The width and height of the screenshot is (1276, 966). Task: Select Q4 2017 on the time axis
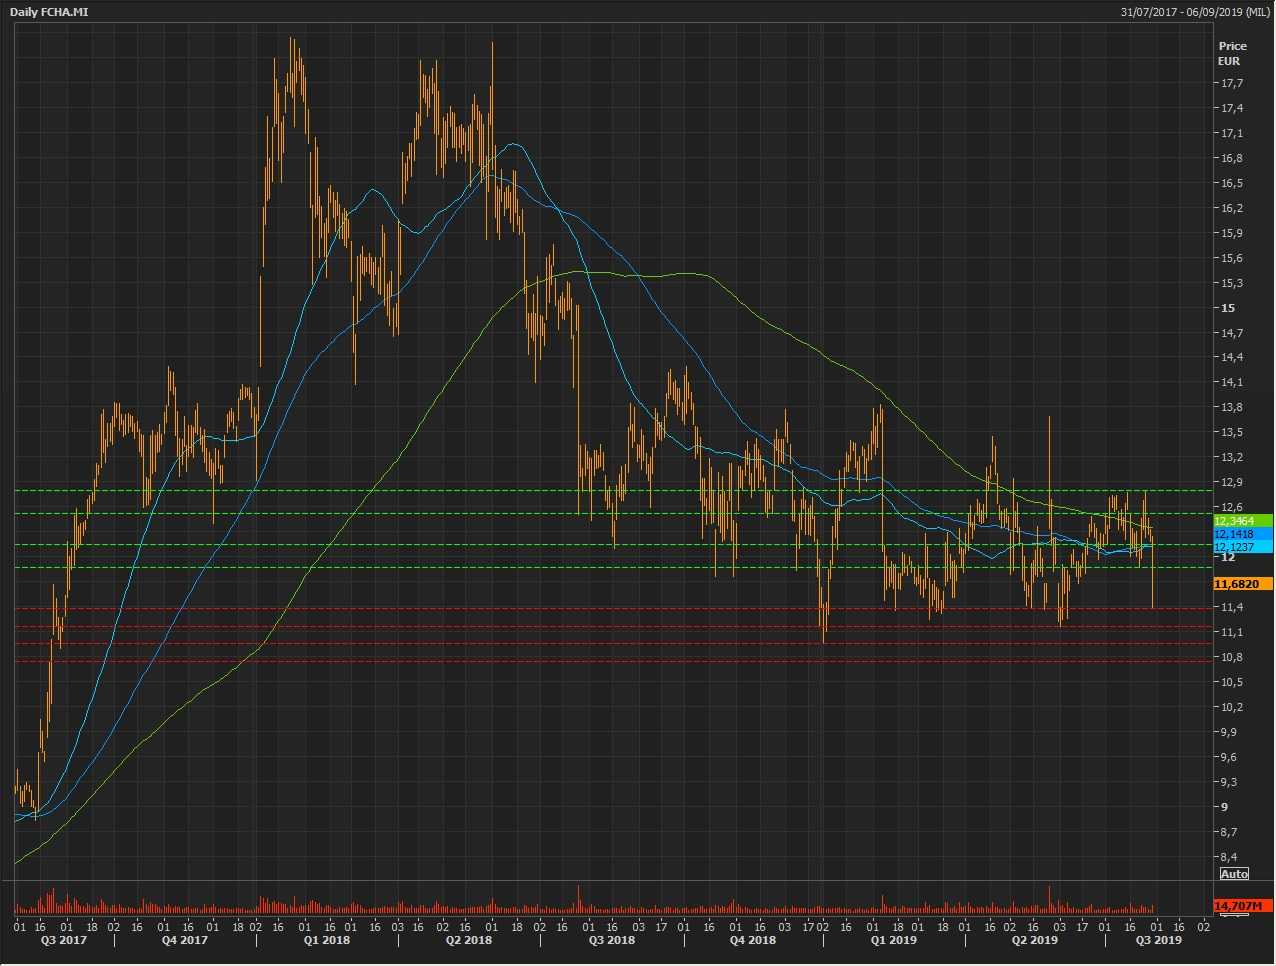[x=185, y=940]
